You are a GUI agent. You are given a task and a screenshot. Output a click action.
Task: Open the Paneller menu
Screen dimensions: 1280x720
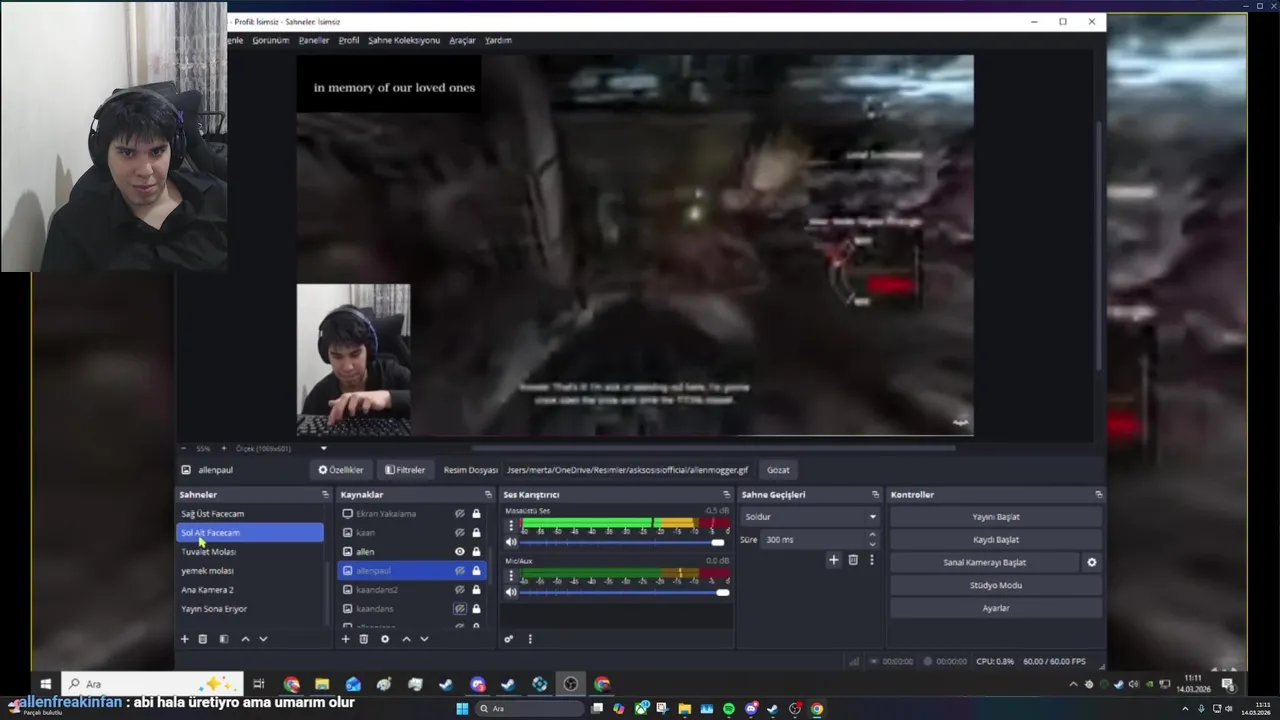click(314, 40)
